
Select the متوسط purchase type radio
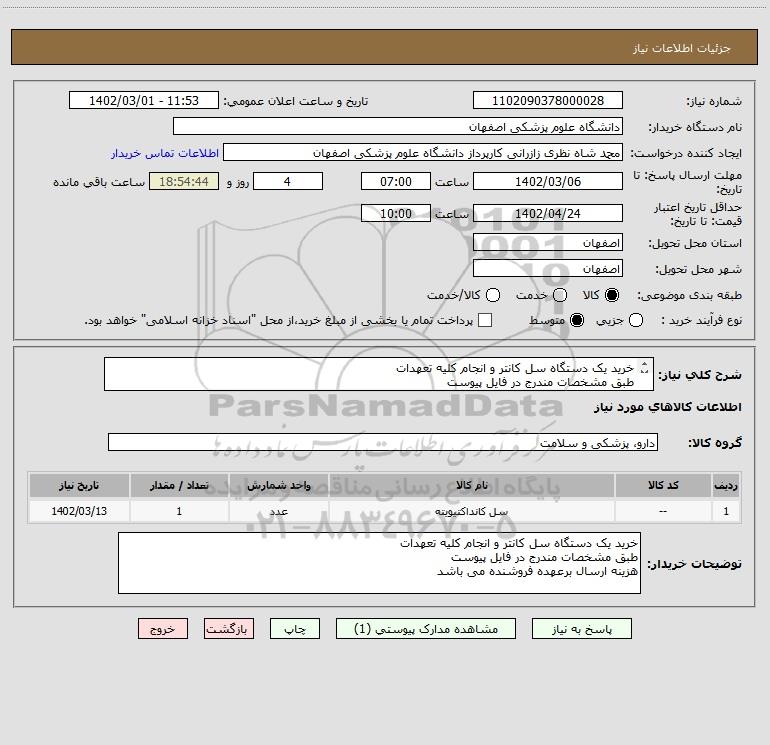tap(577, 320)
